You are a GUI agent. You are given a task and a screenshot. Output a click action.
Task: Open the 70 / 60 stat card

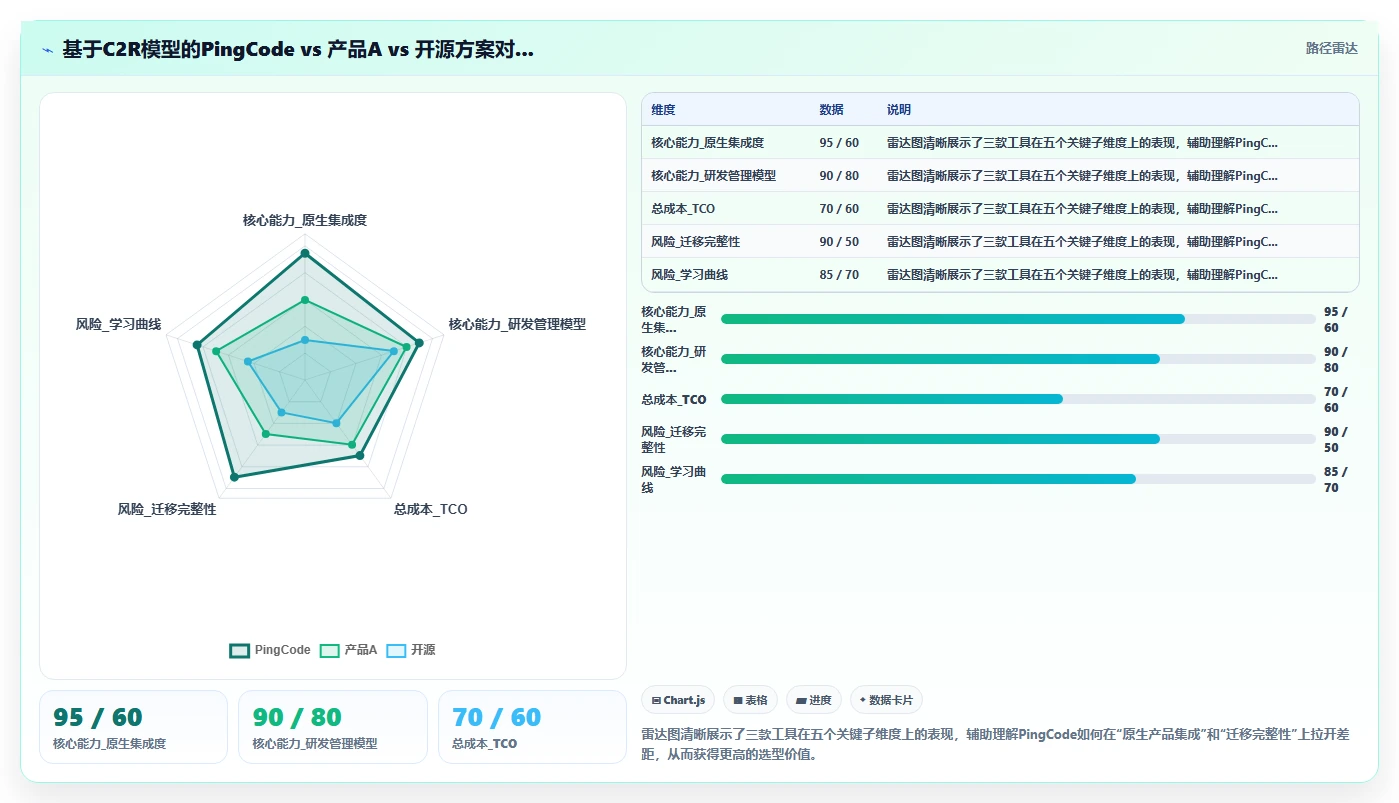click(532, 727)
